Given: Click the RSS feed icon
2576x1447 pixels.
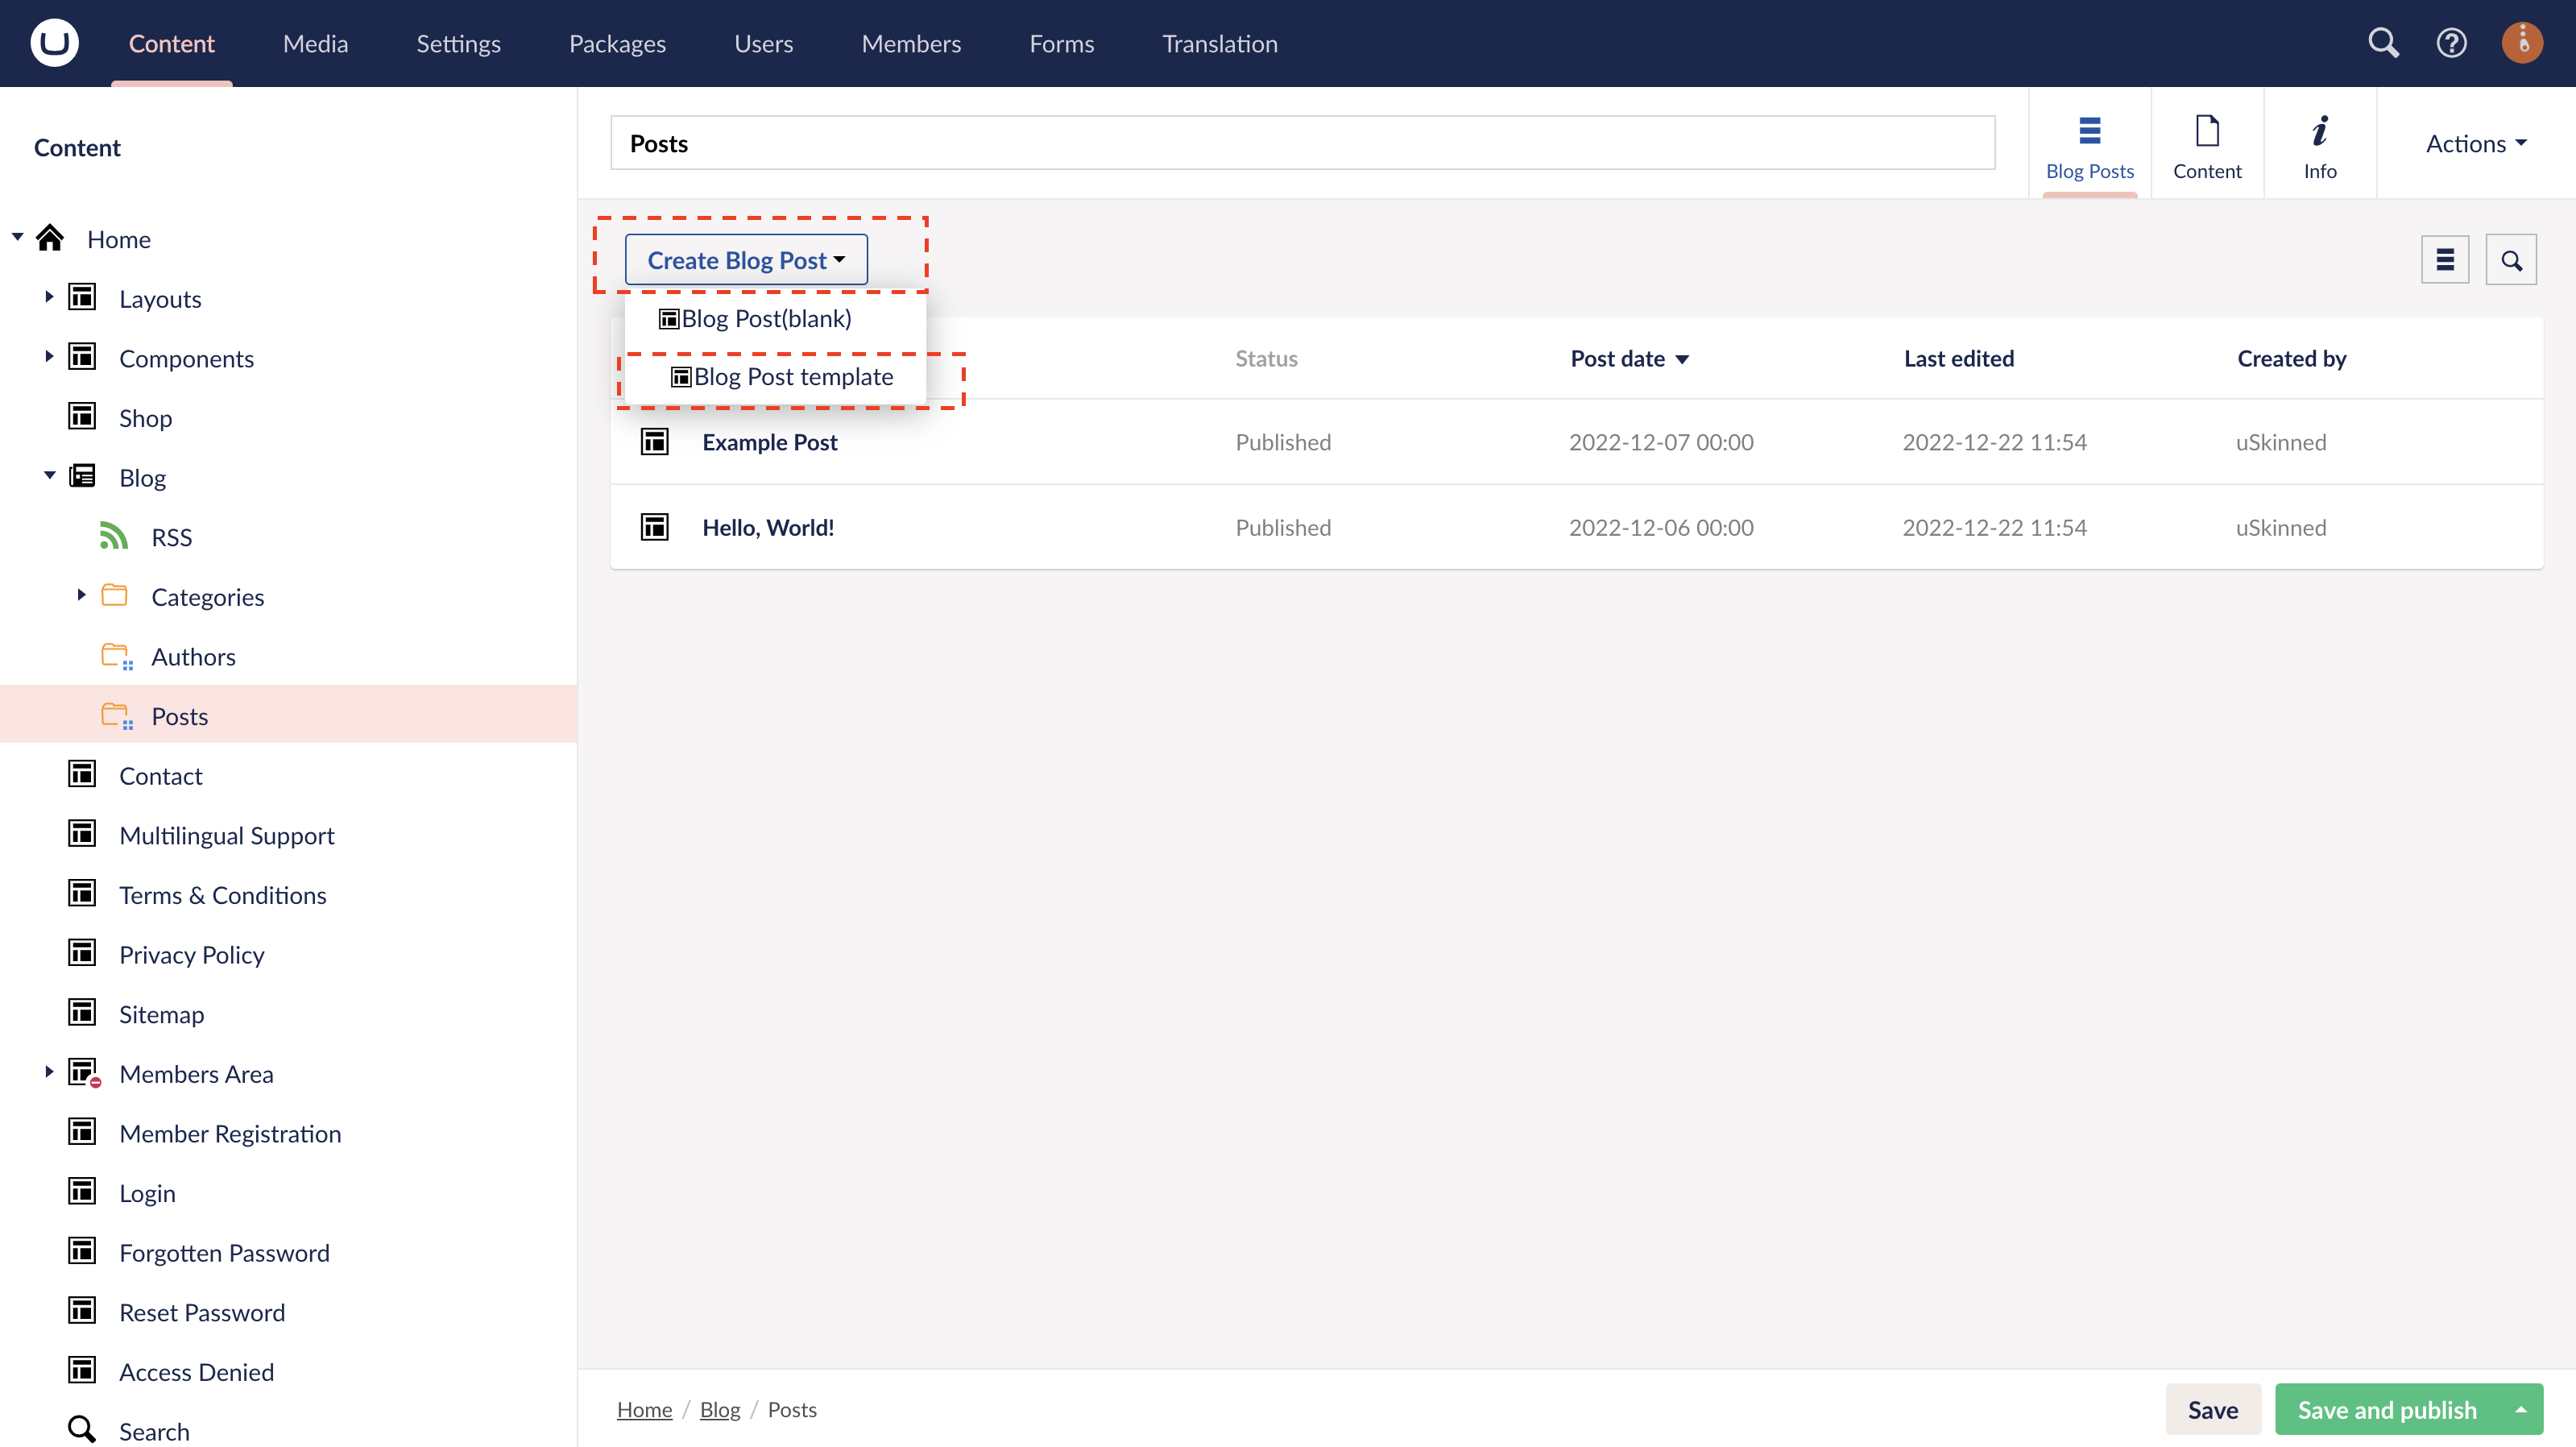Looking at the screenshot, I should pos(114,536).
